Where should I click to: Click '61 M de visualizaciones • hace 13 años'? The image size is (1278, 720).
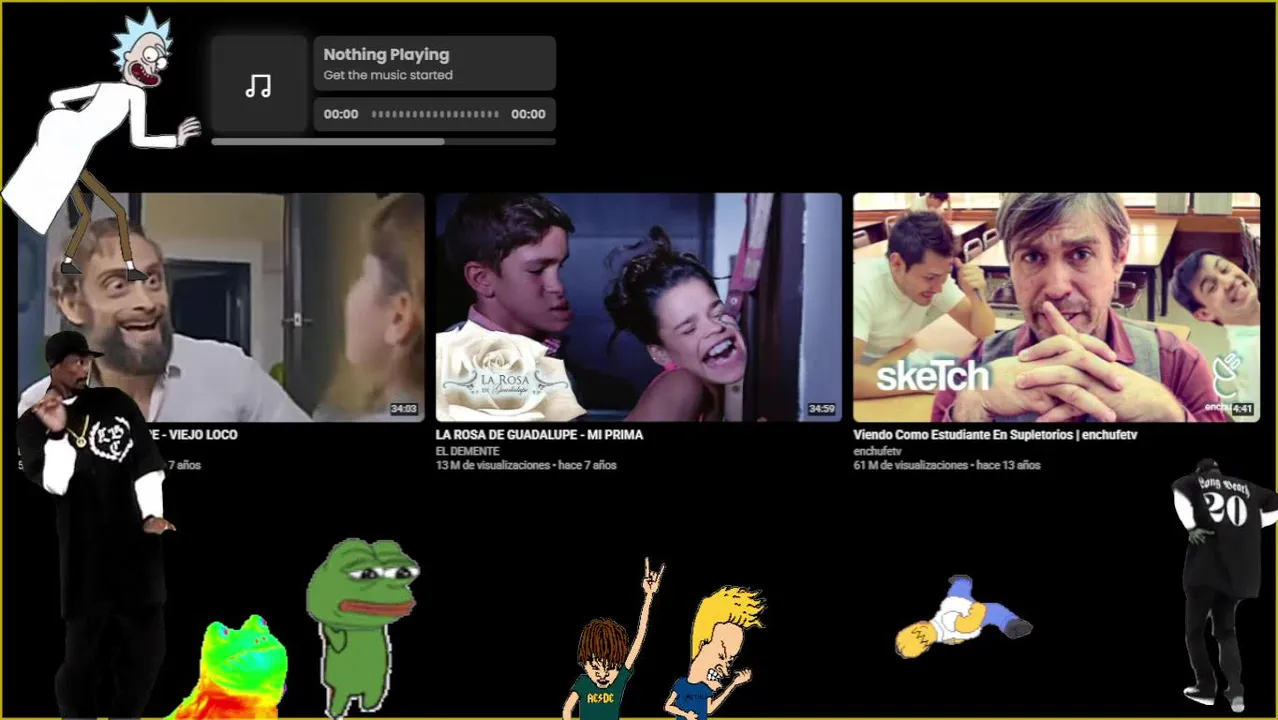pyautogui.click(x=947, y=466)
